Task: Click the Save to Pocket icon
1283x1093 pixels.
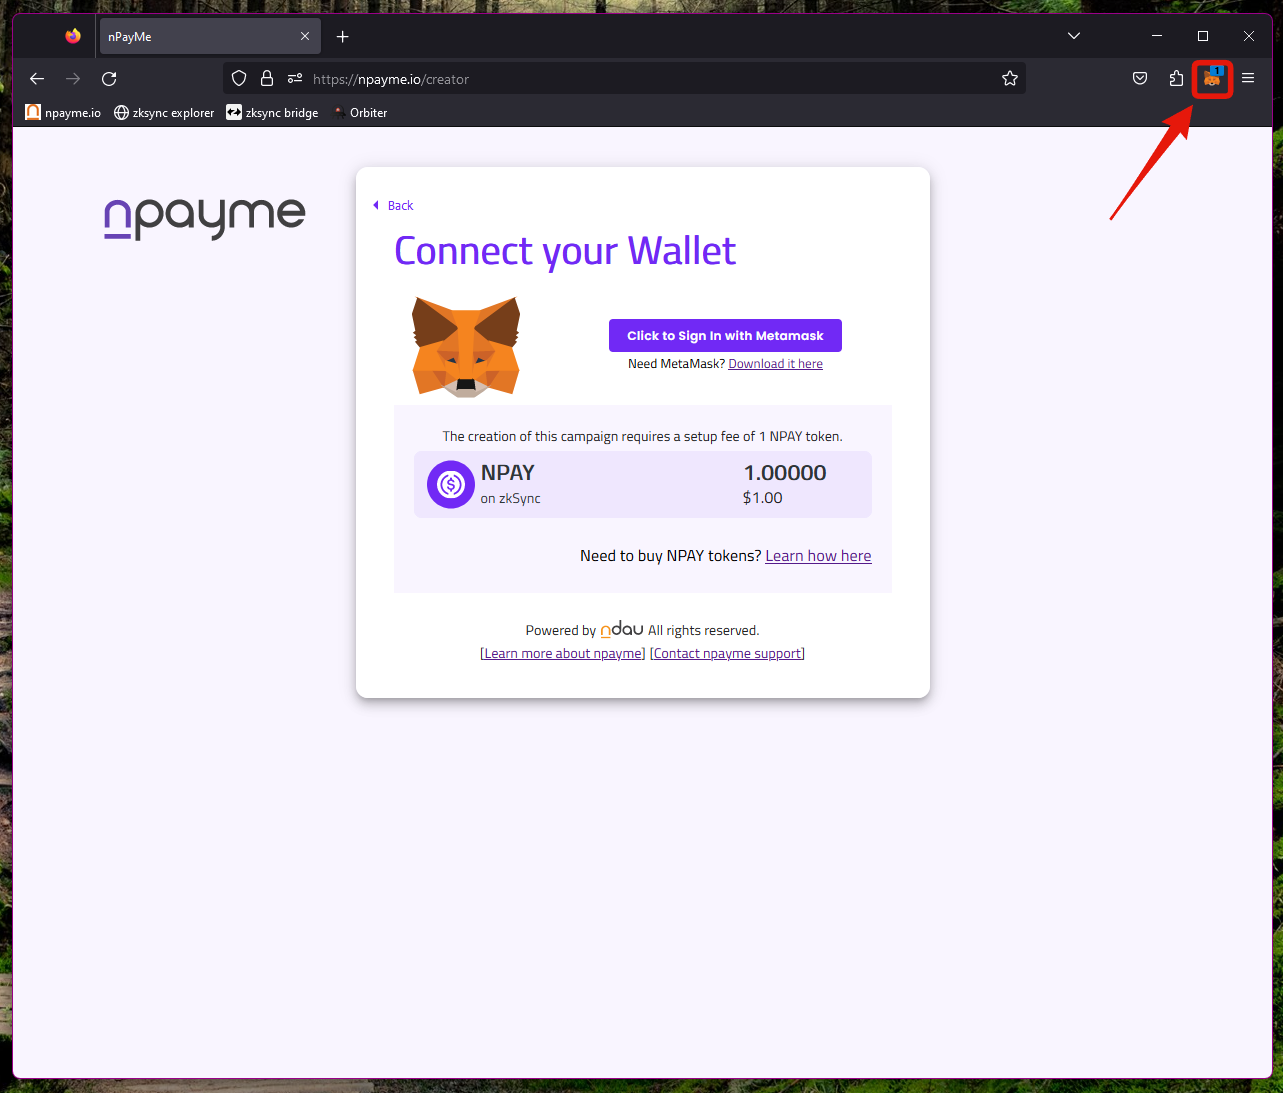Action: [1140, 78]
